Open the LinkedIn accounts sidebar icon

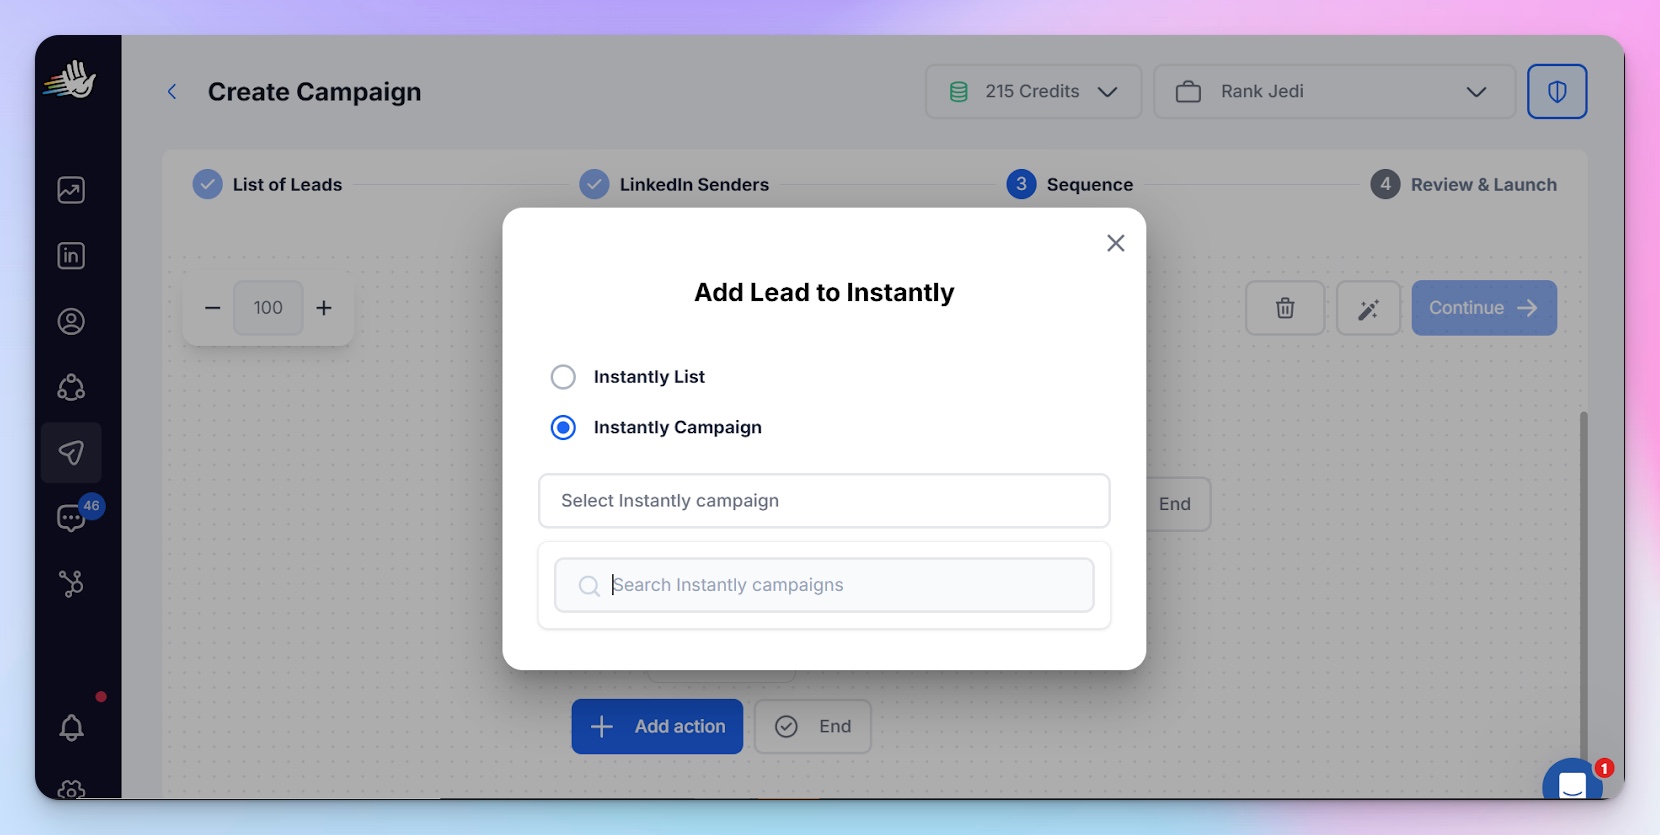tap(71, 256)
